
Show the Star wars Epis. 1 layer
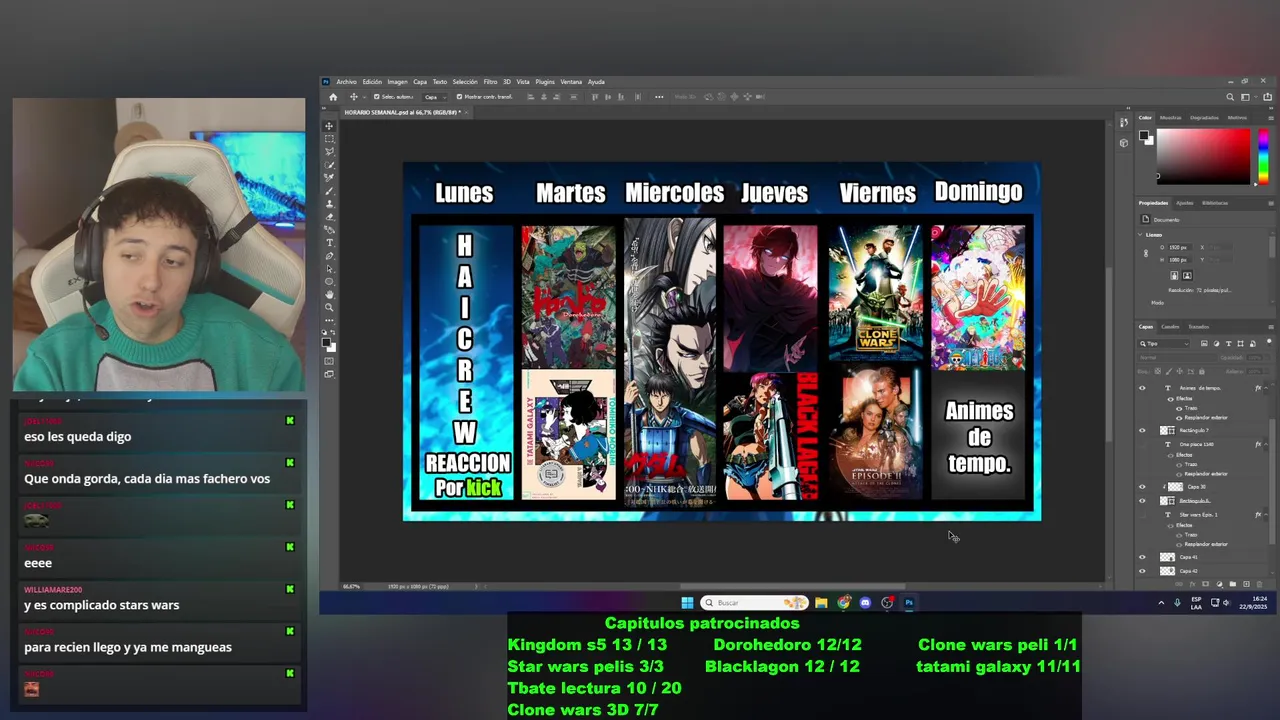click(1142, 514)
